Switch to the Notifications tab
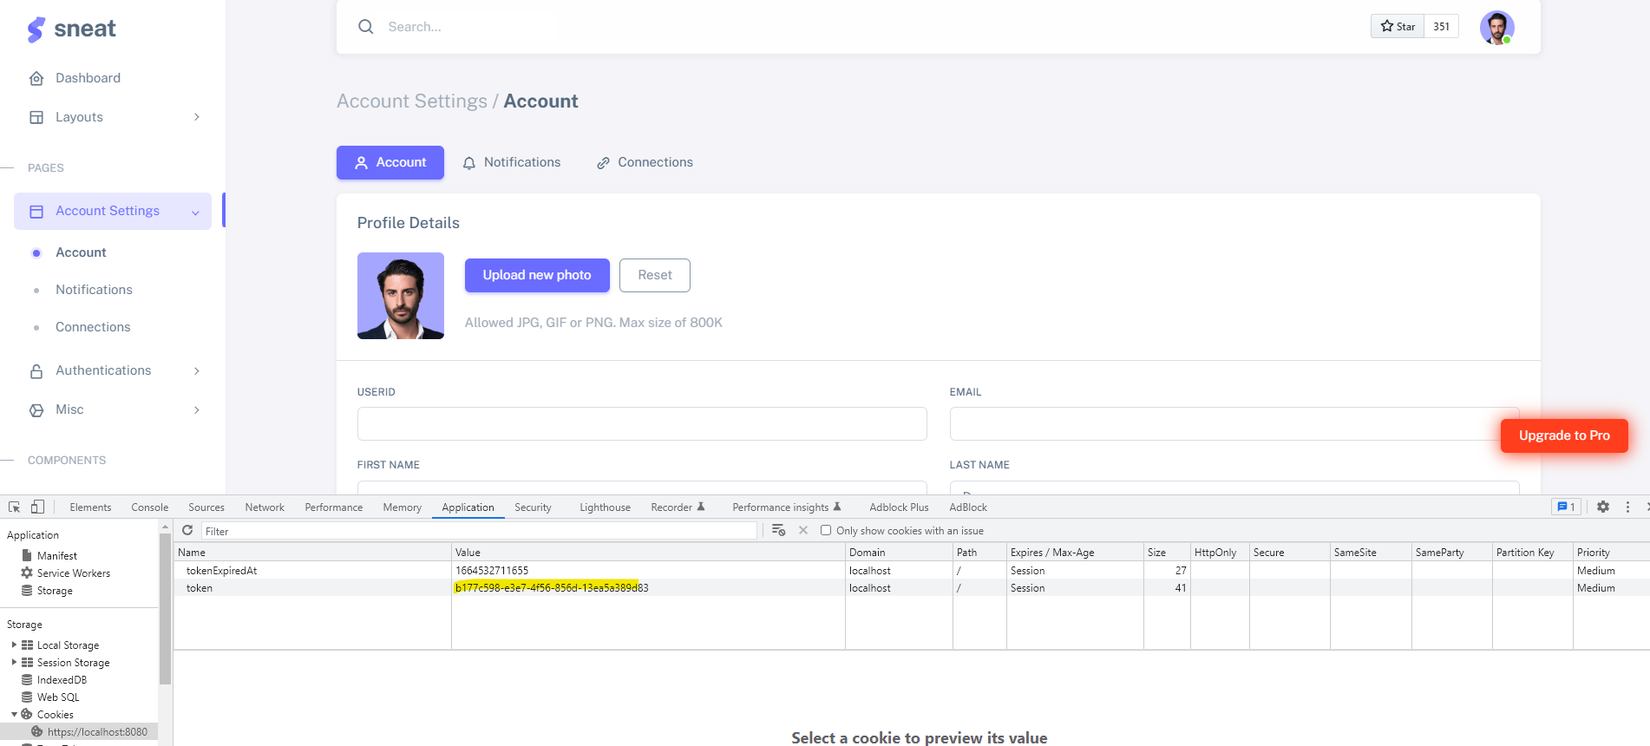 click(x=512, y=162)
